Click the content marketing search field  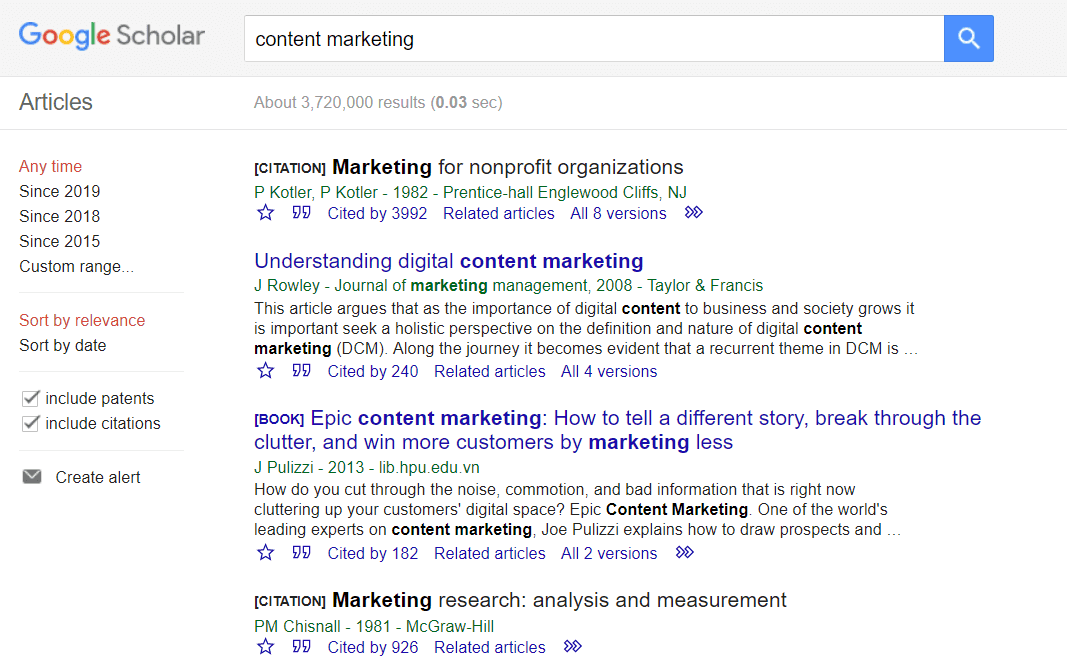(x=594, y=39)
